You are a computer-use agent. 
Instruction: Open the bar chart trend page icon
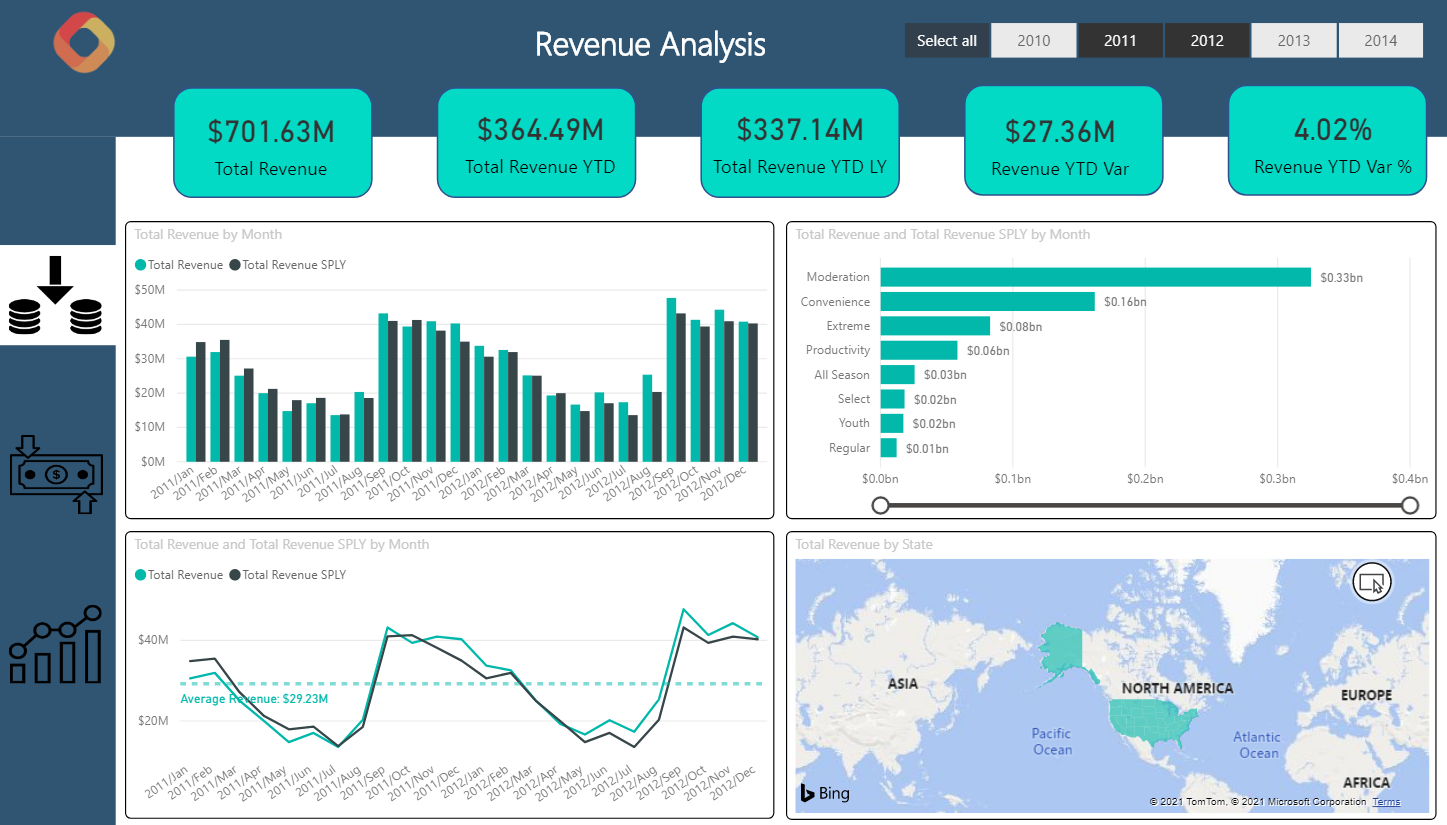pyautogui.click(x=56, y=645)
